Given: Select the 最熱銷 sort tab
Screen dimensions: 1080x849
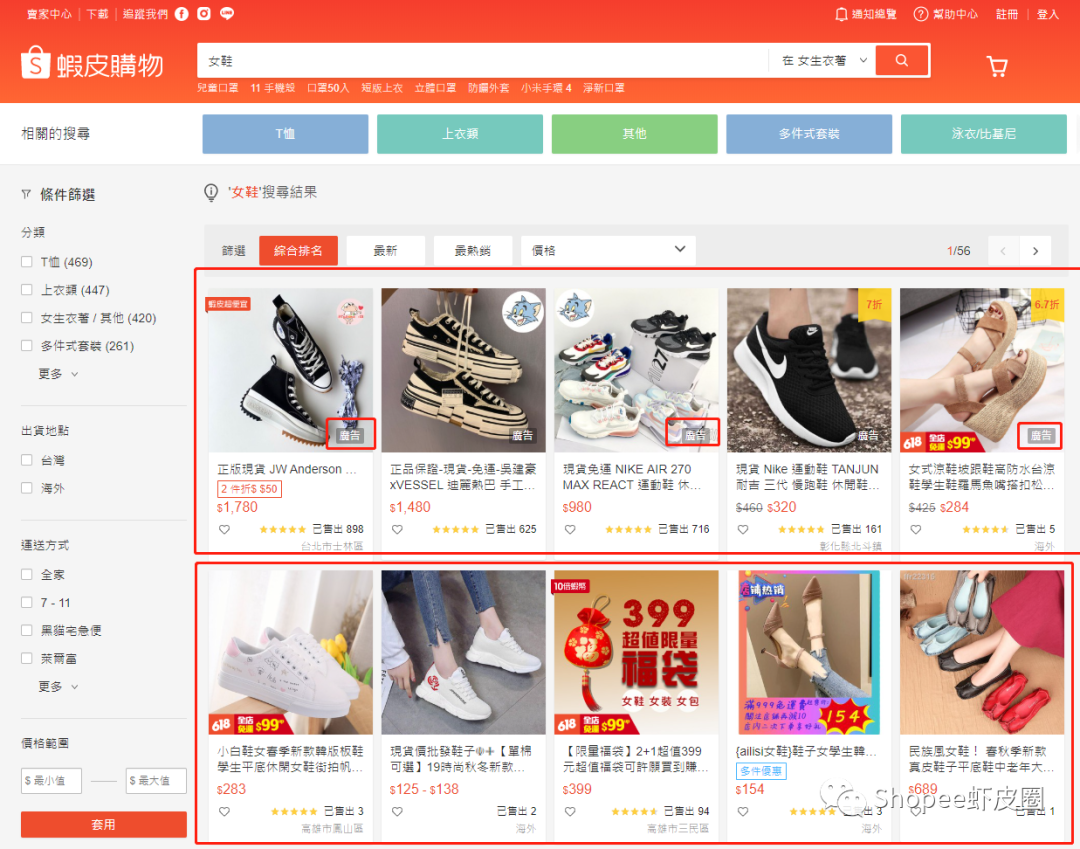Looking at the screenshot, I should click(472, 251).
